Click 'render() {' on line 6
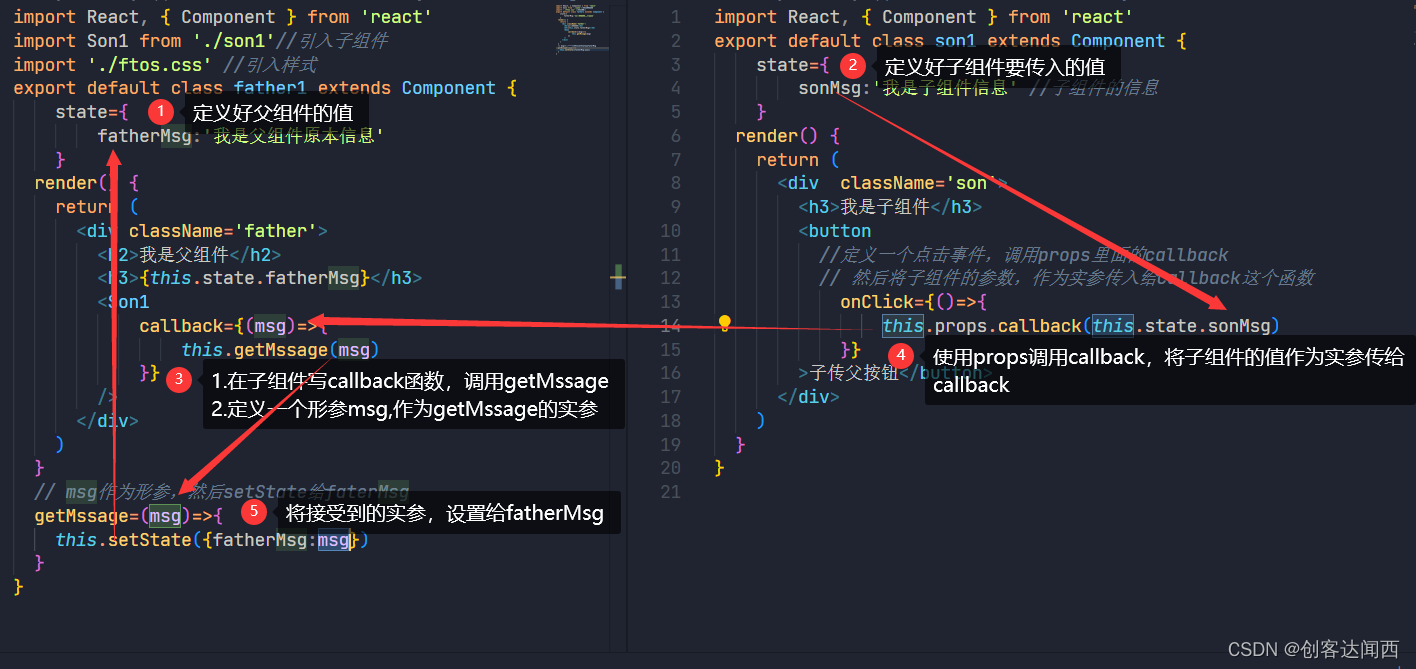1416x669 pixels. tap(787, 136)
